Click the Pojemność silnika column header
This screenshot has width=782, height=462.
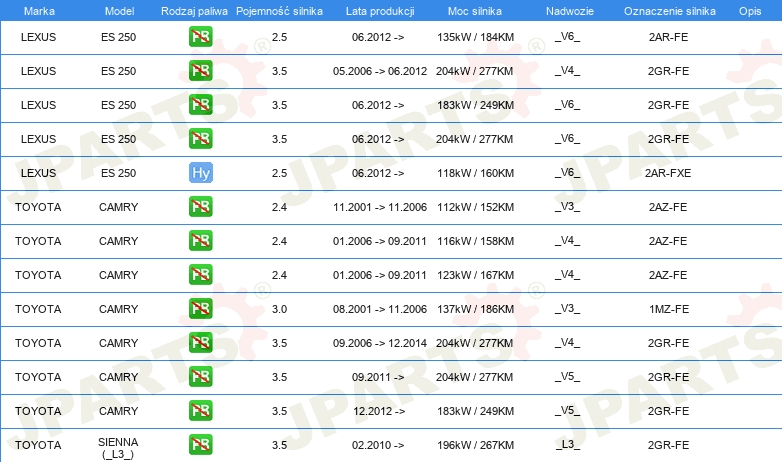(x=279, y=11)
